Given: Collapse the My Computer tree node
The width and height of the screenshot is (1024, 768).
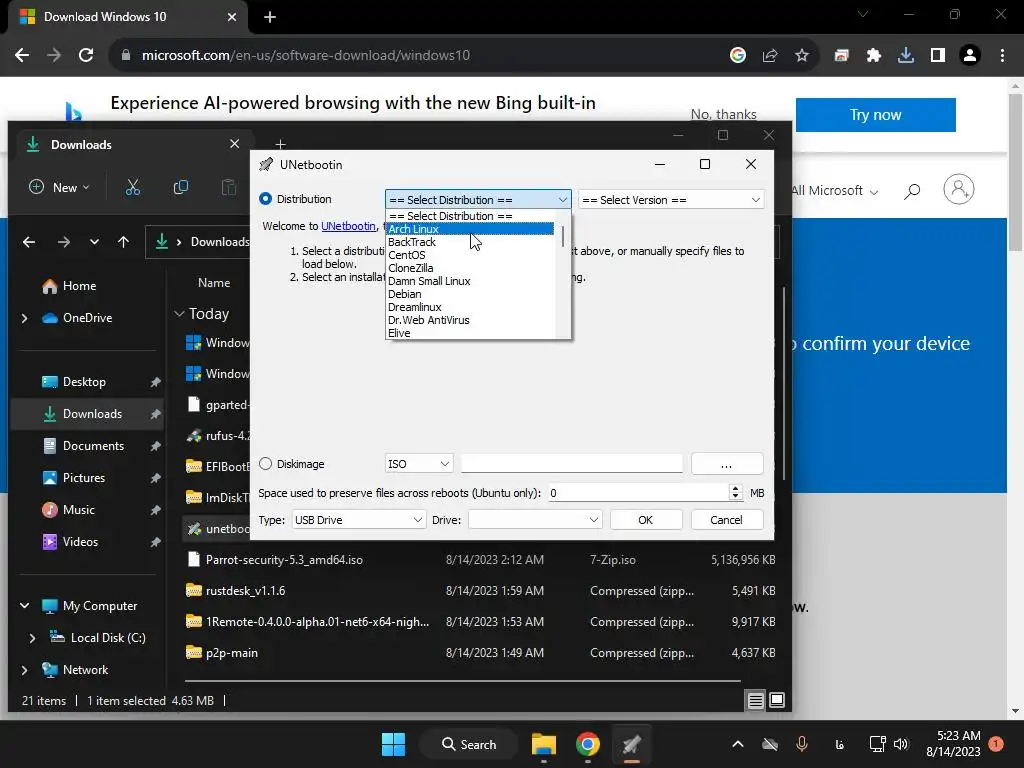Looking at the screenshot, I should (x=25, y=605).
